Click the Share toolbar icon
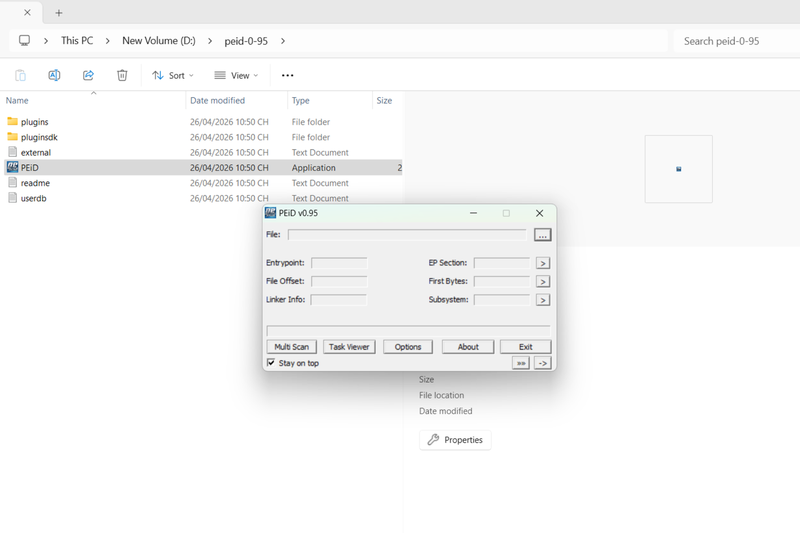800x533 pixels. point(88,75)
